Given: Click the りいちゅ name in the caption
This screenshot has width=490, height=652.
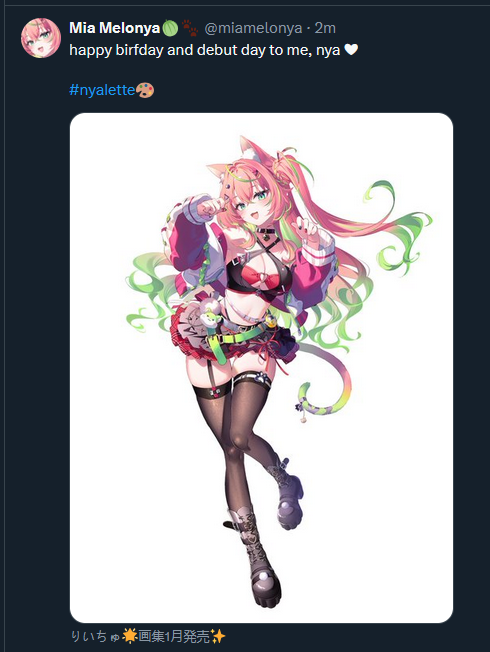Looking at the screenshot, I should [x=95, y=636].
